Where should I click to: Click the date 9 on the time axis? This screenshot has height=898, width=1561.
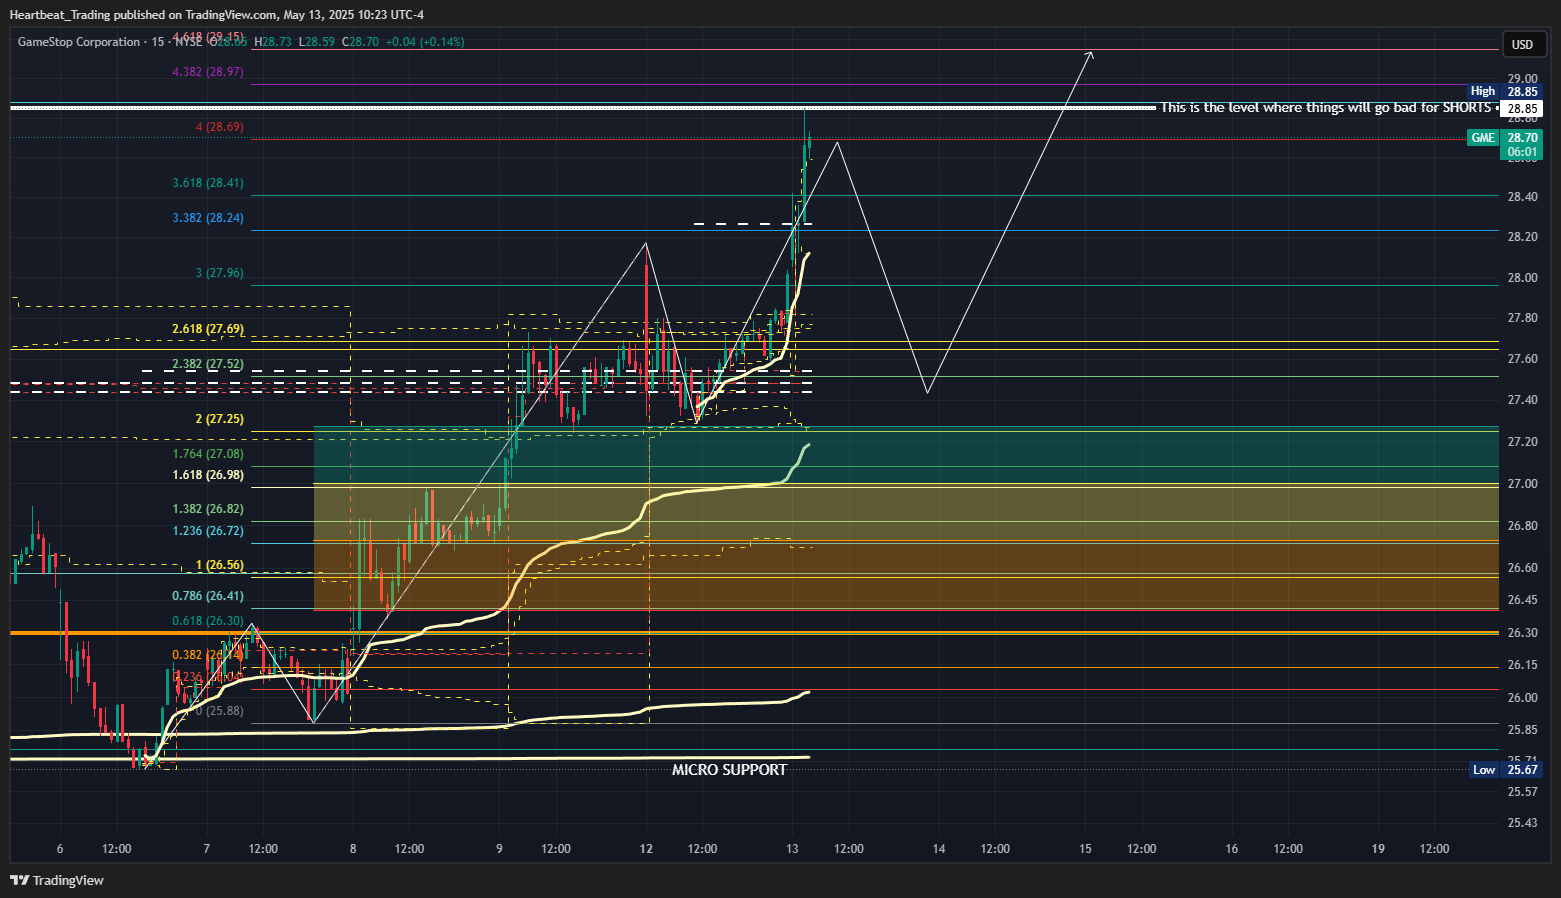(x=499, y=849)
